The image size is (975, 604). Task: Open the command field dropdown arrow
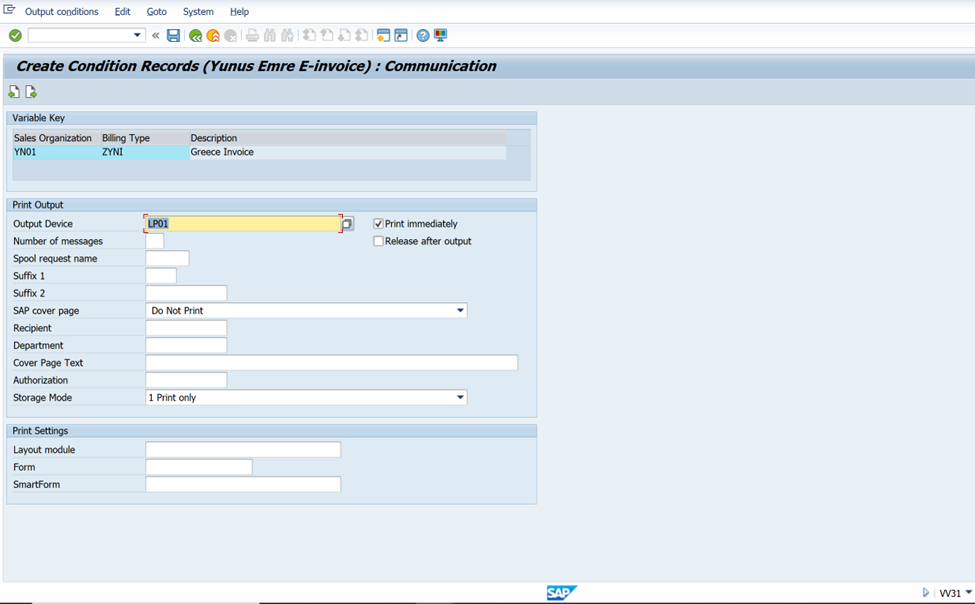click(137, 35)
